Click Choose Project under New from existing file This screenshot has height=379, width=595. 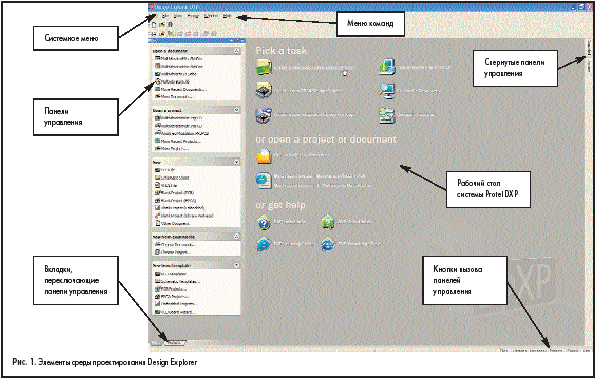(173, 252)
